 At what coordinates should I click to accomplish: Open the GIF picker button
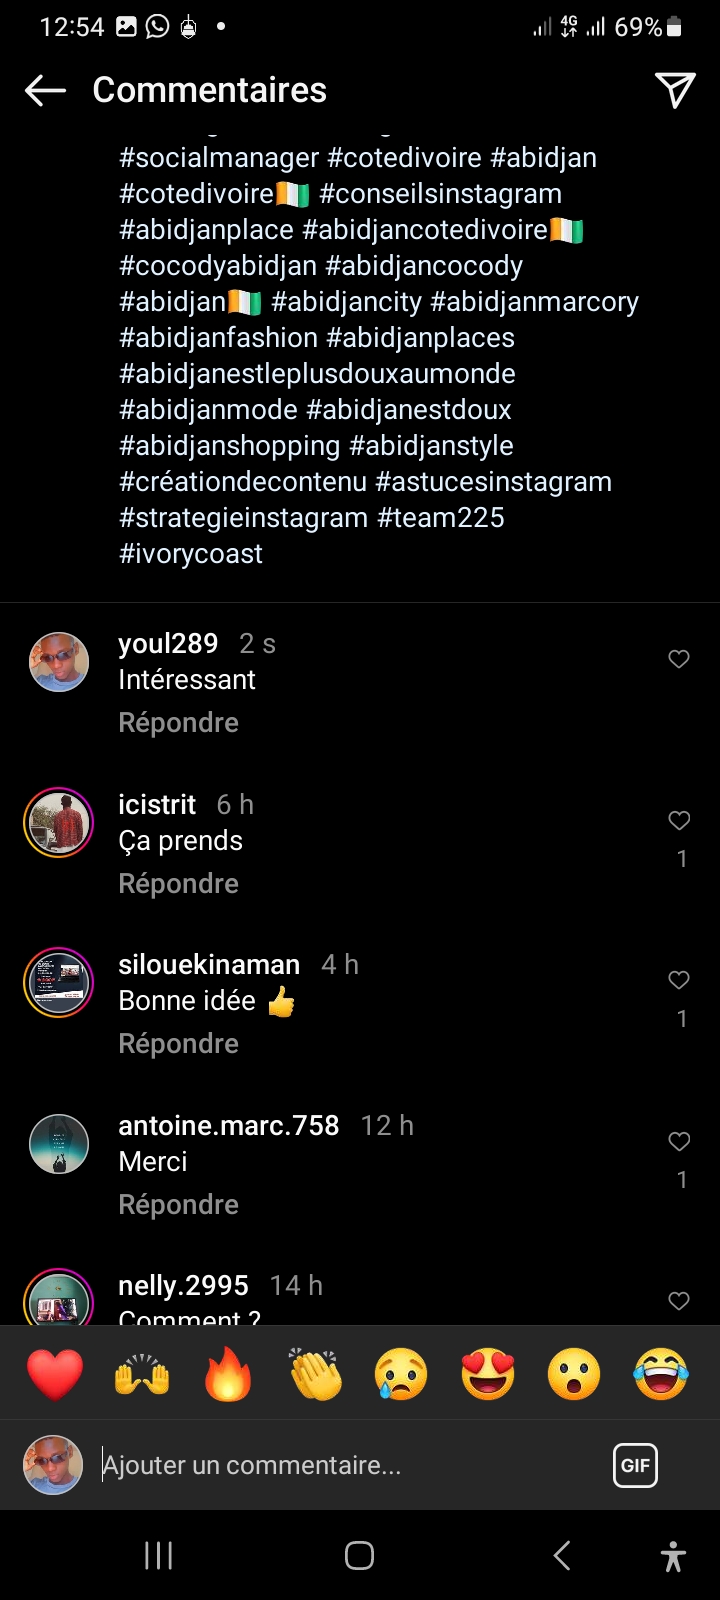[635, 1466]
